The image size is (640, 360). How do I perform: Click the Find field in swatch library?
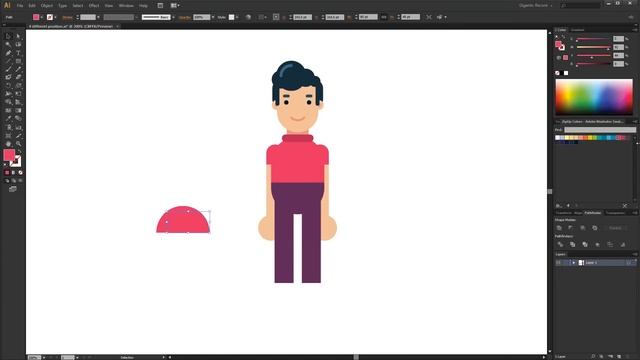(x=600, y=130)
